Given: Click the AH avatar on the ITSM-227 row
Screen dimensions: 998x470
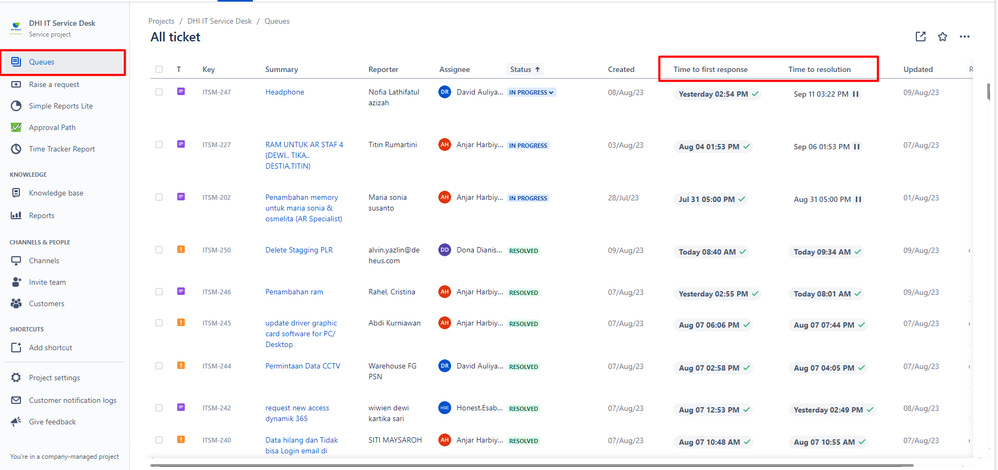Looking at the screenshot, I should pos(445,145).
